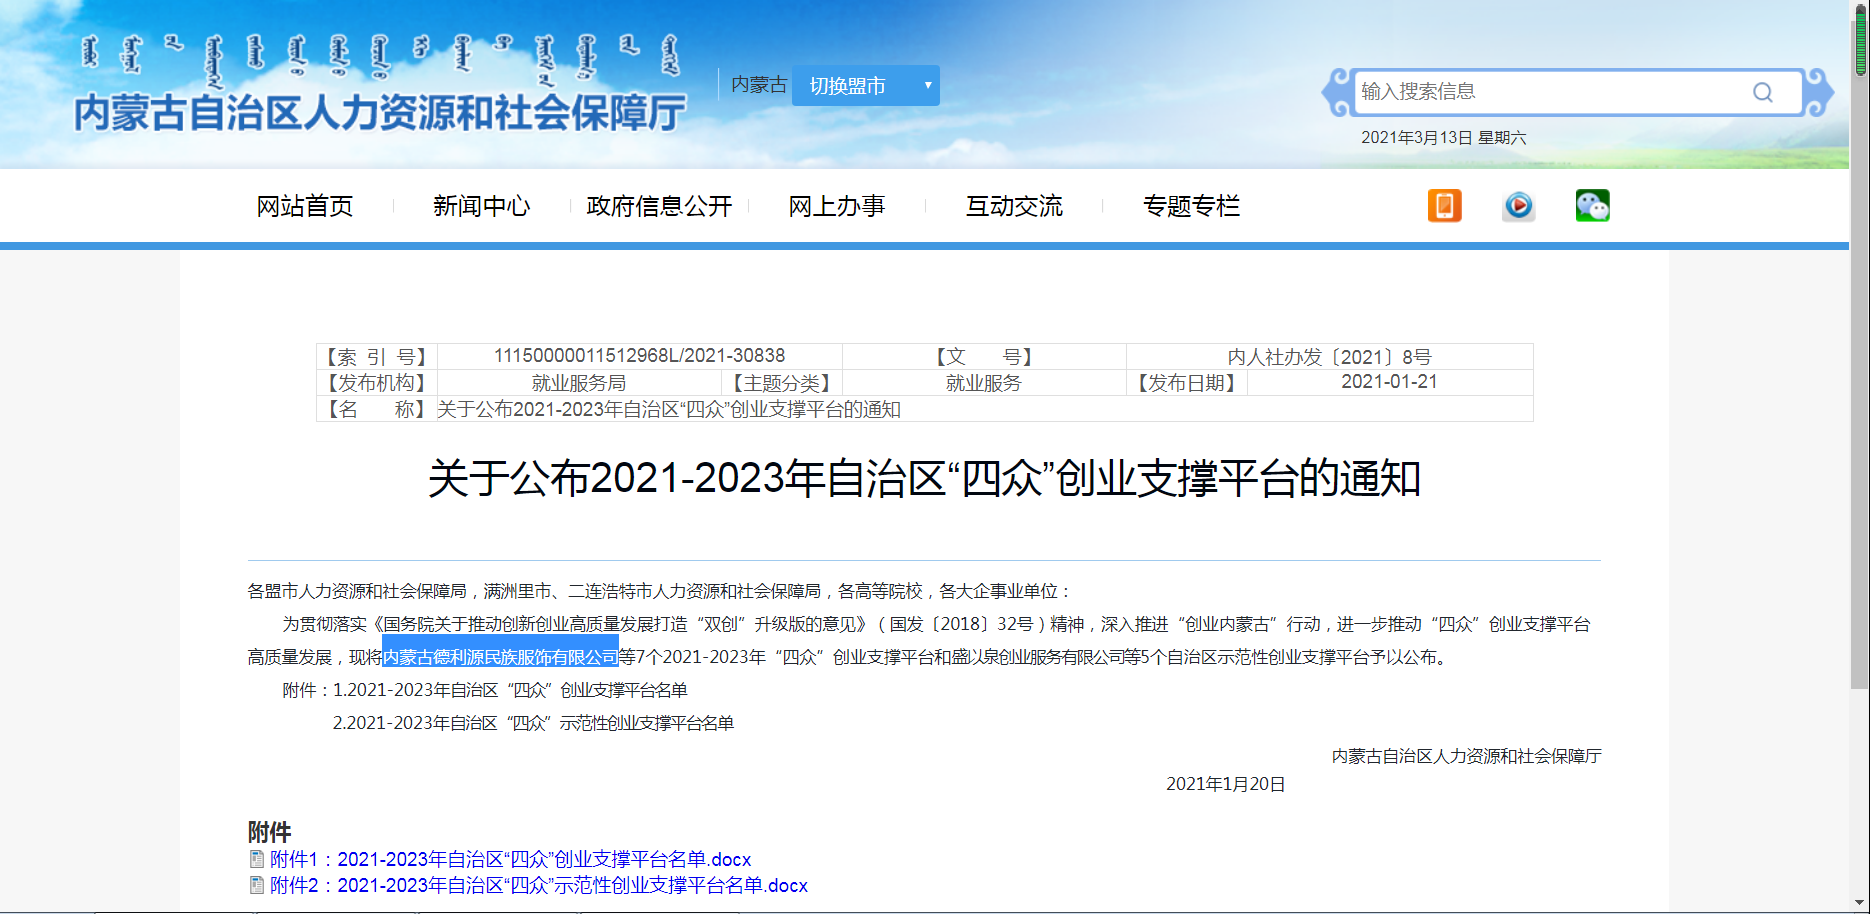Viewport: 1870px width, 914px height.
Task: Open the WeChat sharing icon
Action: point(1592,205)
